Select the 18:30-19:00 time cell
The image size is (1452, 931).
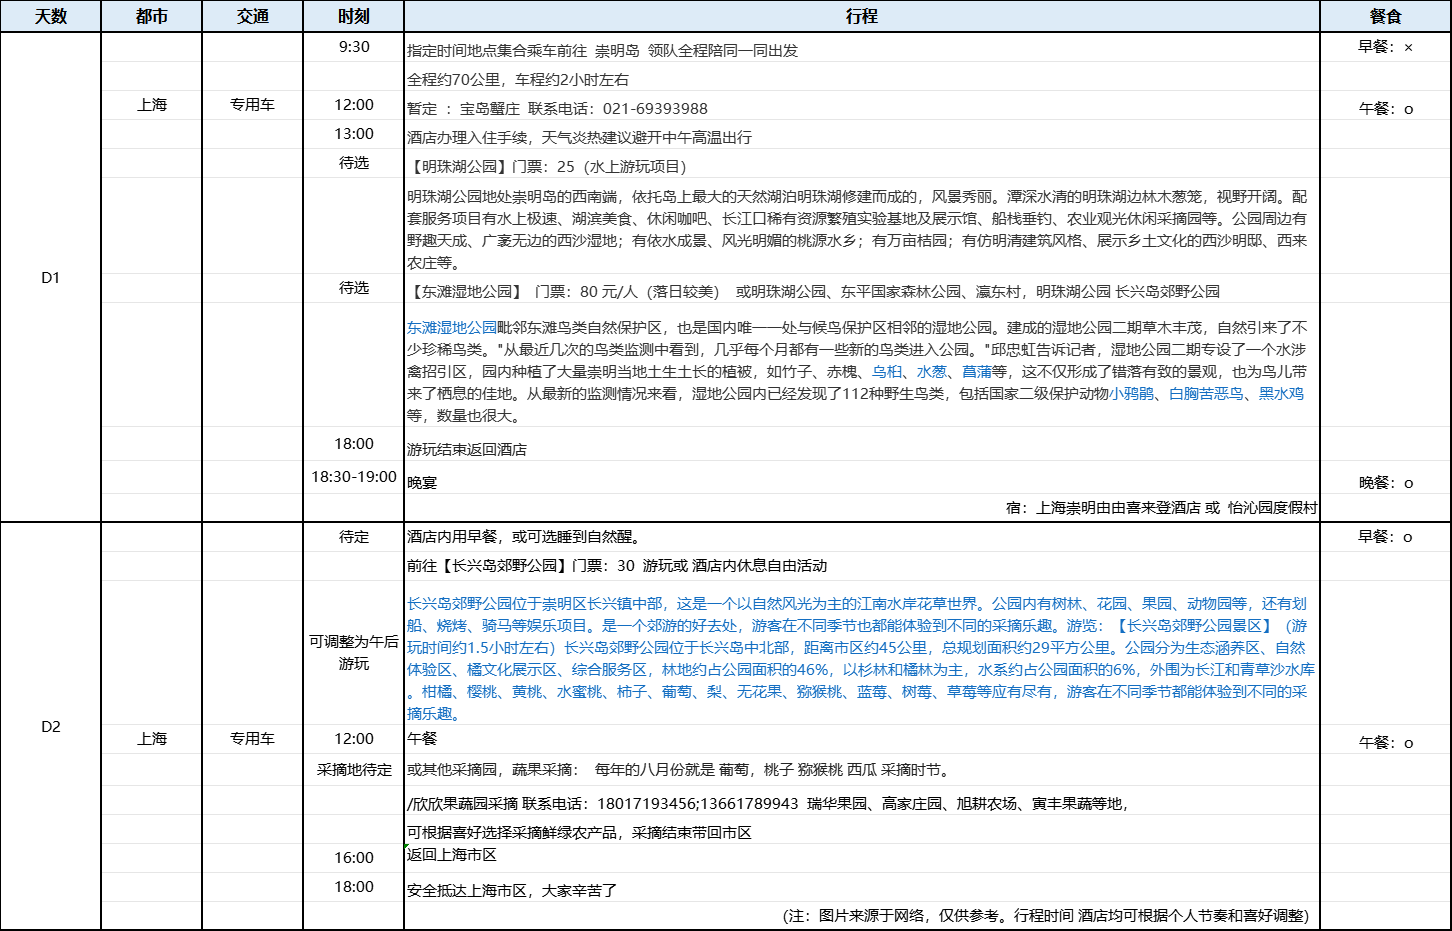click(353, 477)
